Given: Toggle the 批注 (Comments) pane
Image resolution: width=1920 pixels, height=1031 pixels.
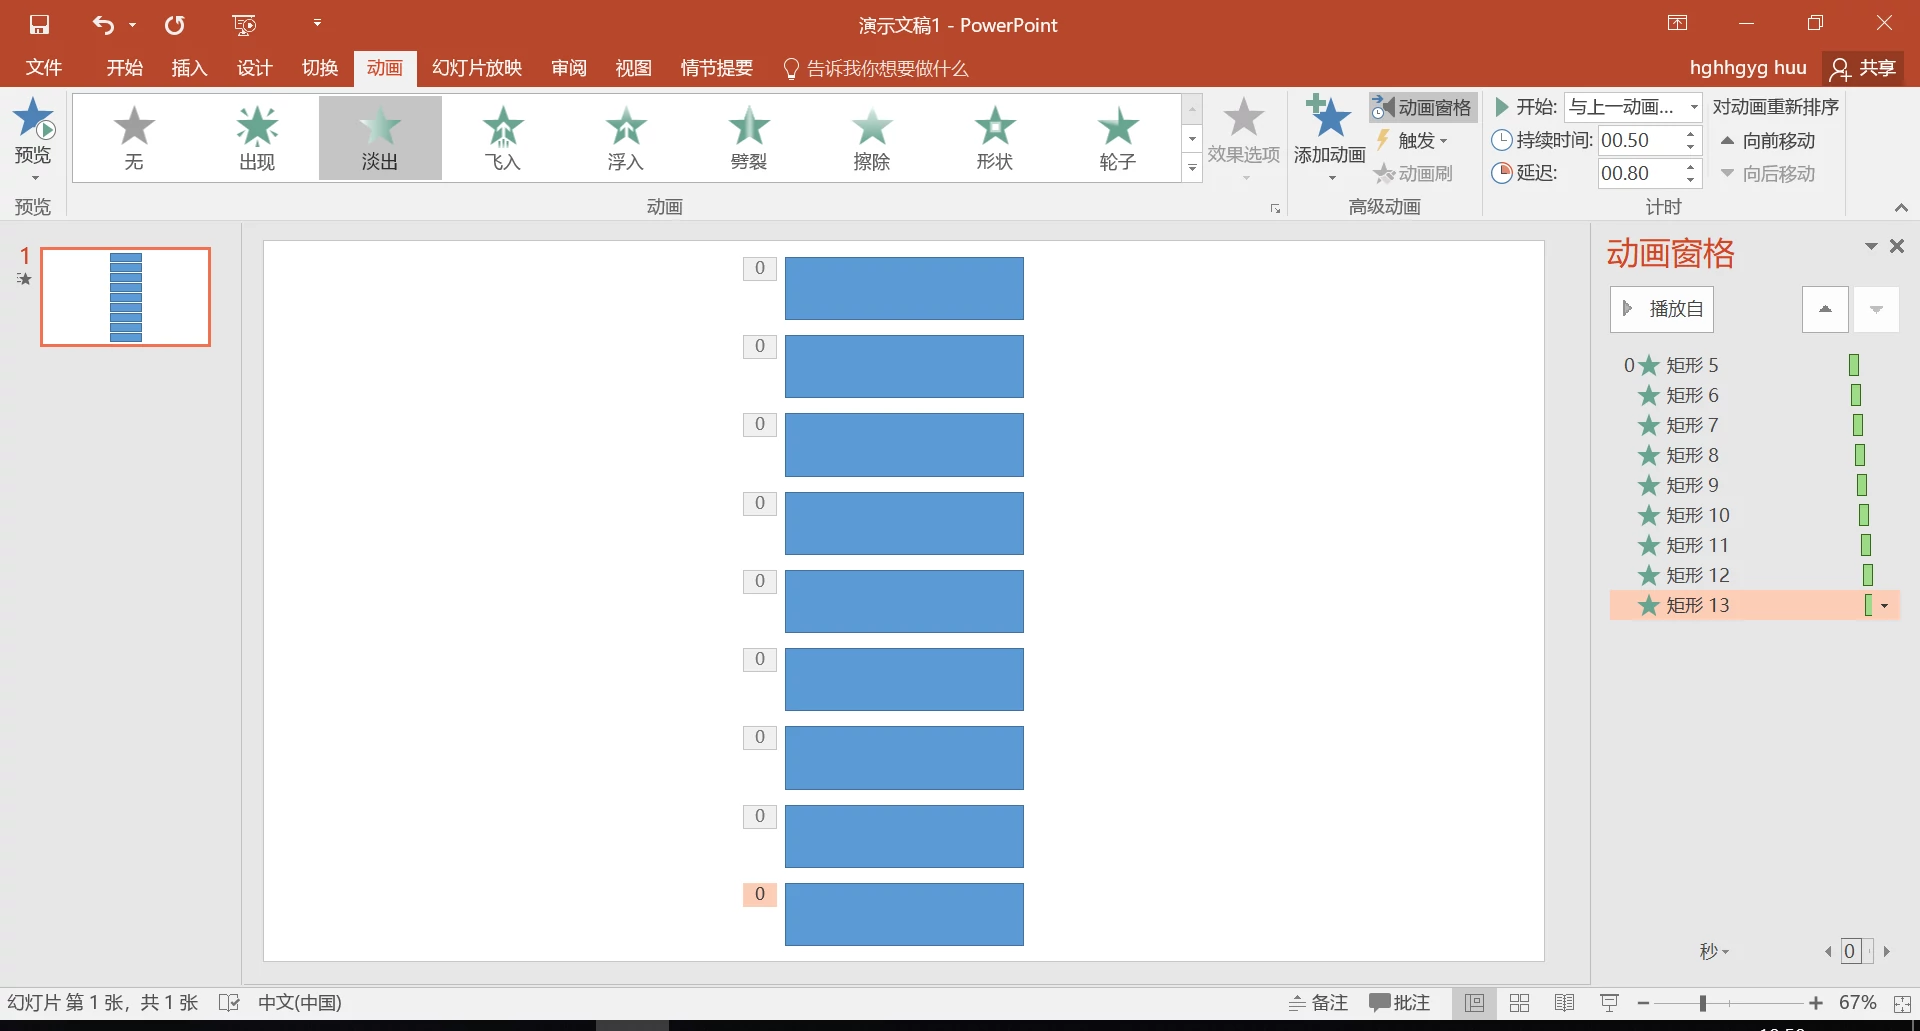Looking at the screenshot, I should coord(1400,1003).
